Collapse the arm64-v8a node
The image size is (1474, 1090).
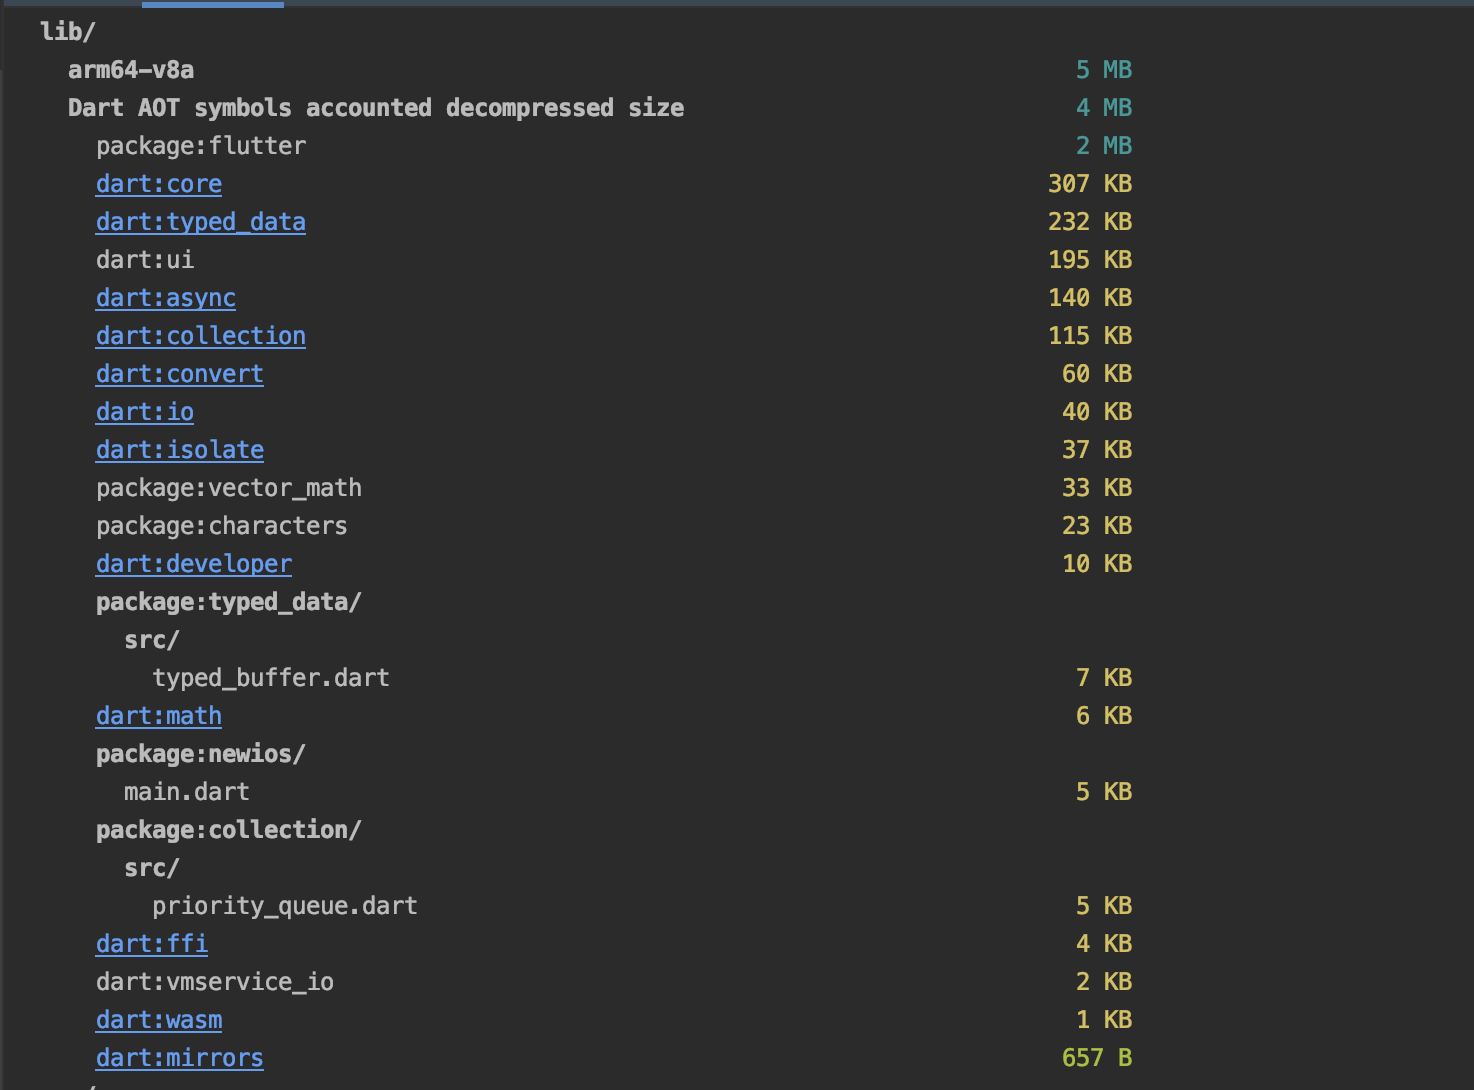pyautogui.click(x=130, y=69)
